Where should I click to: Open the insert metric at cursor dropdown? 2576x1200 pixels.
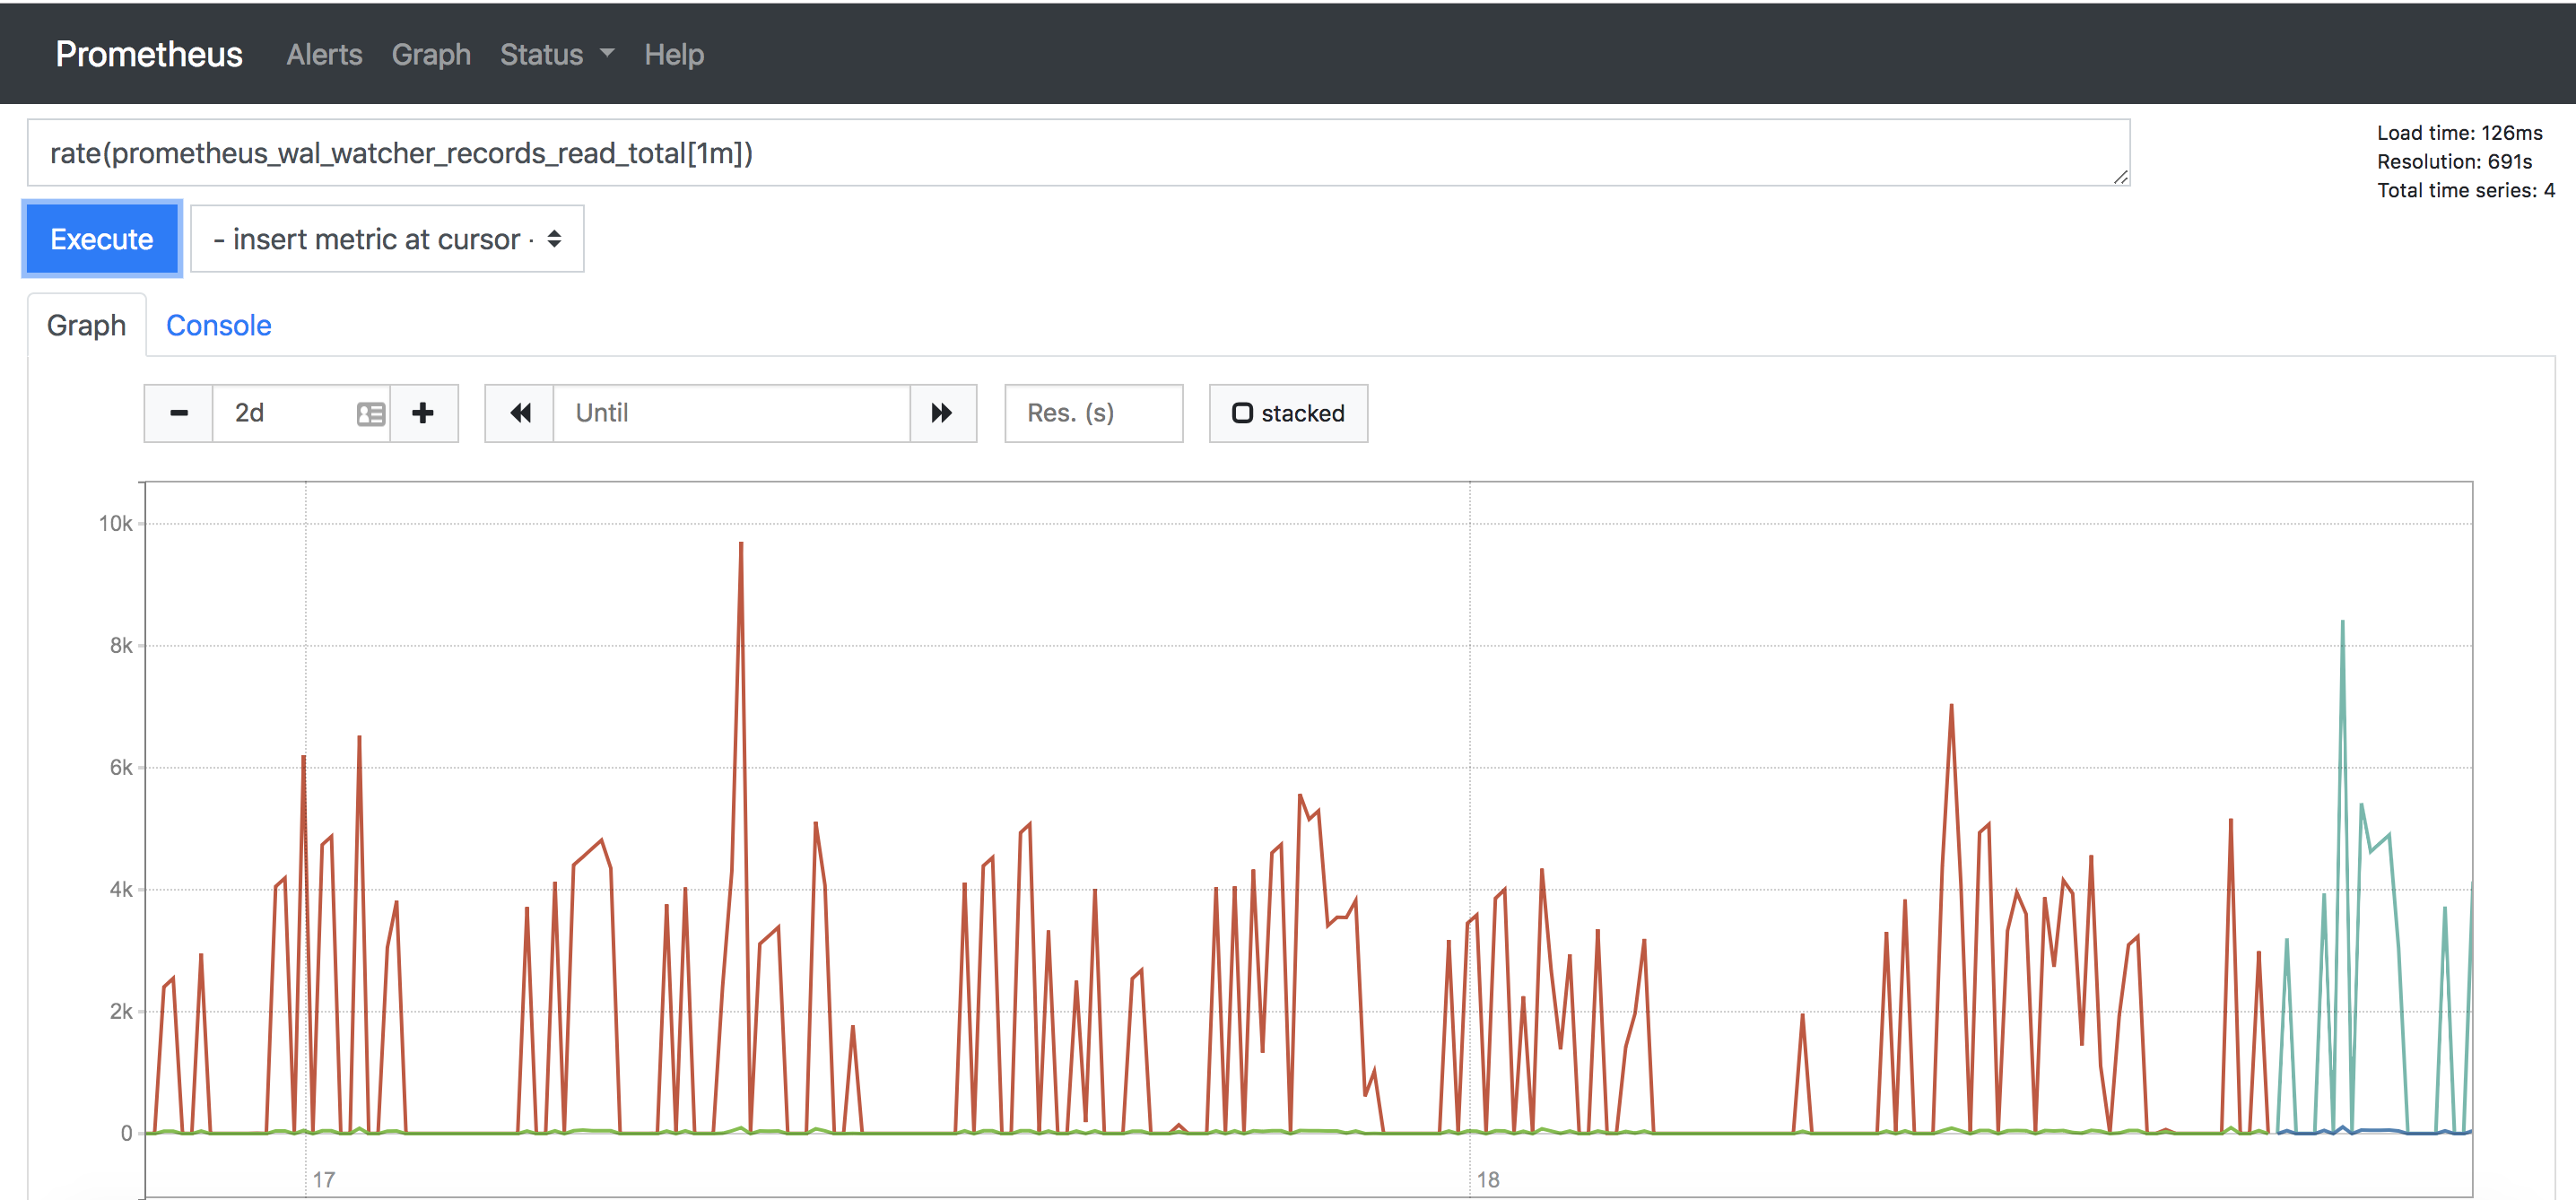[387, 239]
